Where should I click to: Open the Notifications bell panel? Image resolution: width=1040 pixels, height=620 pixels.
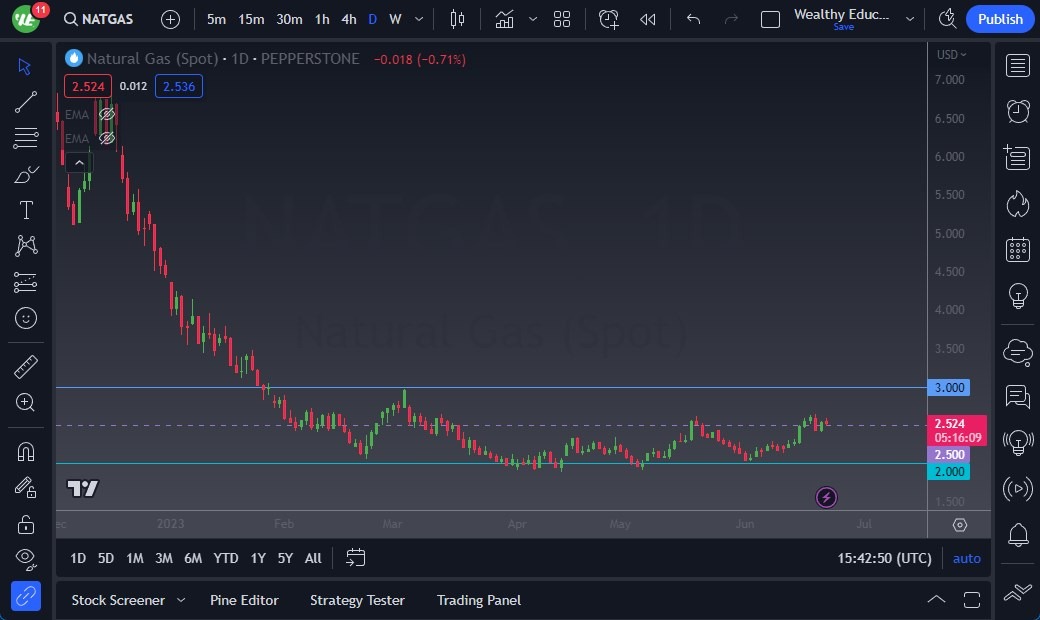(x=1017, y=534)
